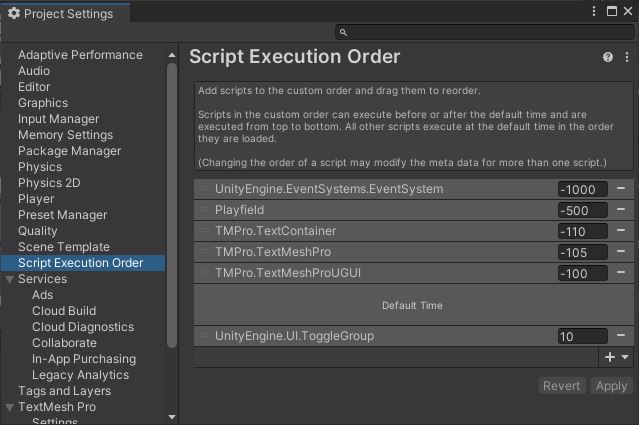
Task: Open Cloud Build service settings
Action: pyautogui.click(x=64, y=311)
